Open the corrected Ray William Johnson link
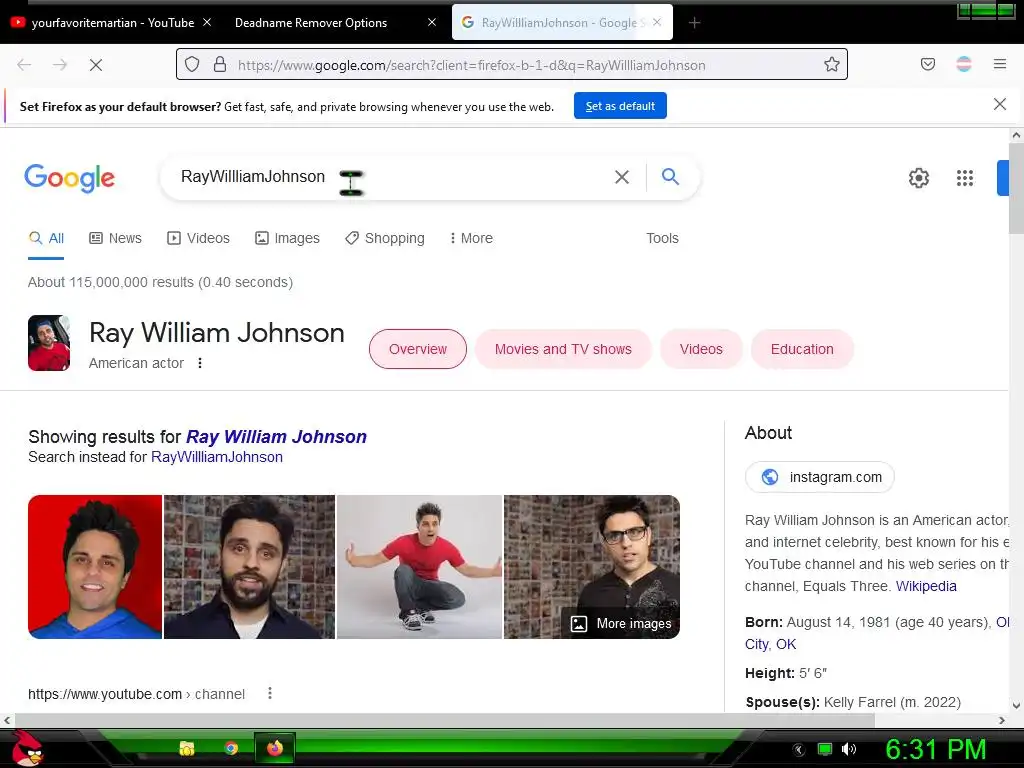This screenshot has height=768, width=1024. (276, 436)
